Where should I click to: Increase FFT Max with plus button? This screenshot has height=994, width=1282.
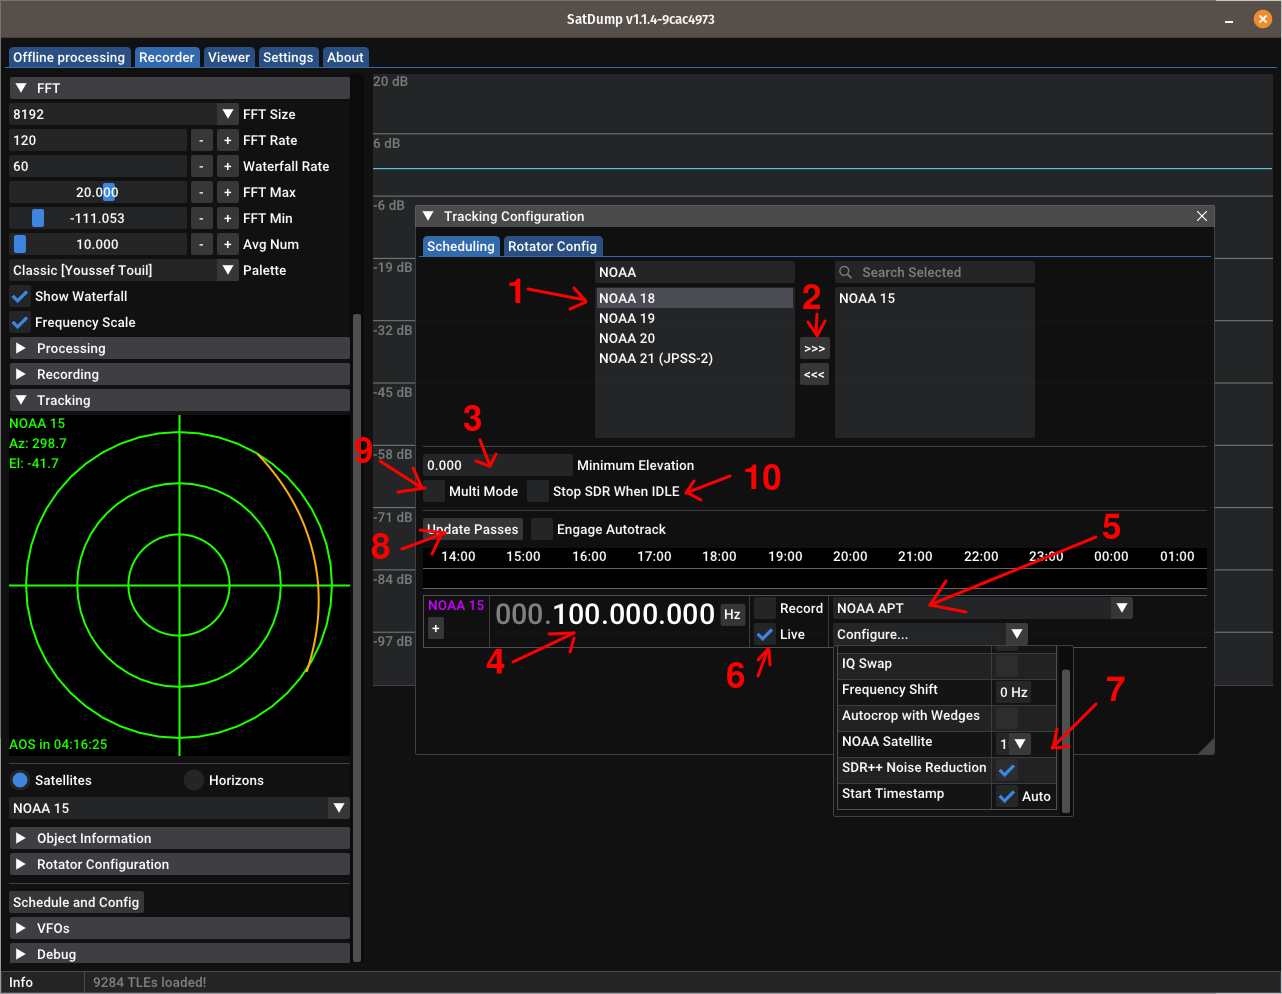click(x=228, y=192)
